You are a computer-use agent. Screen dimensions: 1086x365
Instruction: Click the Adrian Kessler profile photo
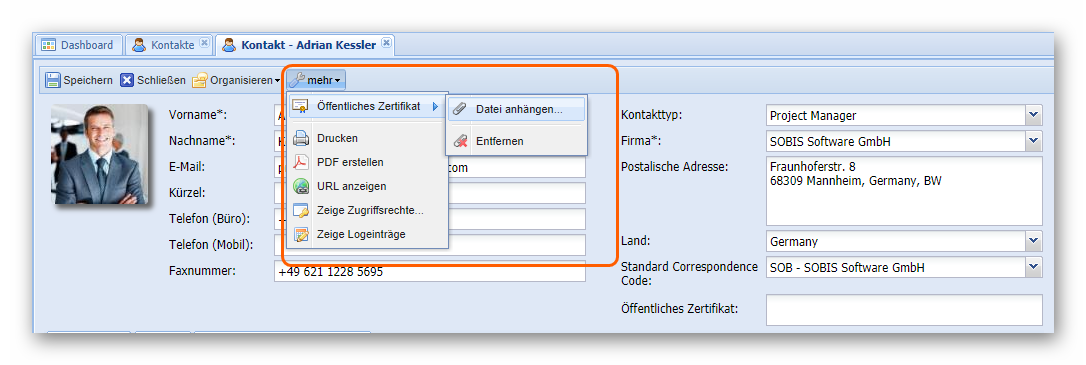click(100, 154)
